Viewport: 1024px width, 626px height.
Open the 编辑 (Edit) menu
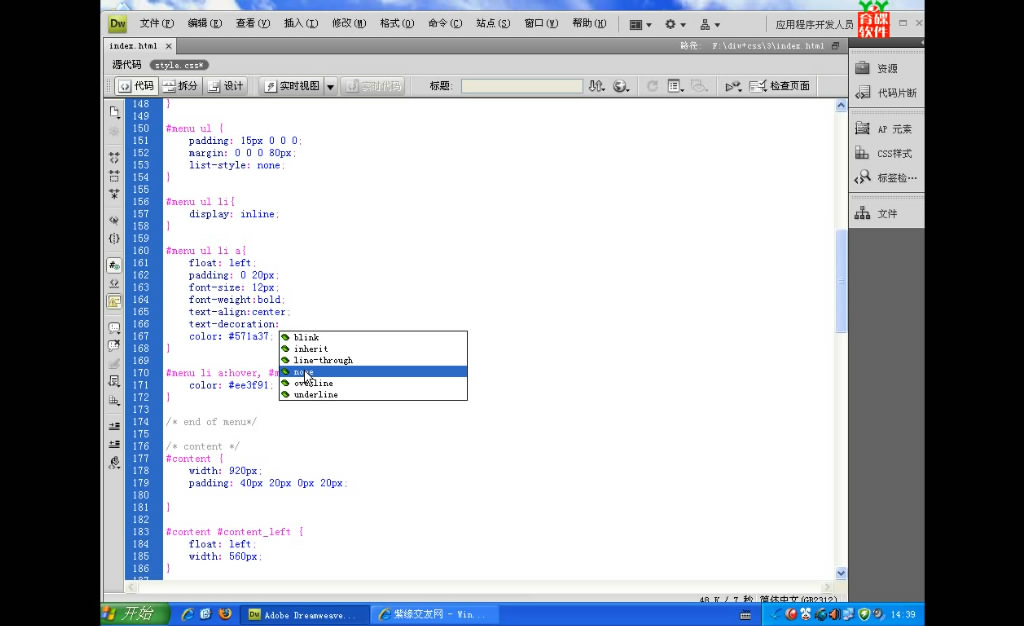tap(204, 23)
